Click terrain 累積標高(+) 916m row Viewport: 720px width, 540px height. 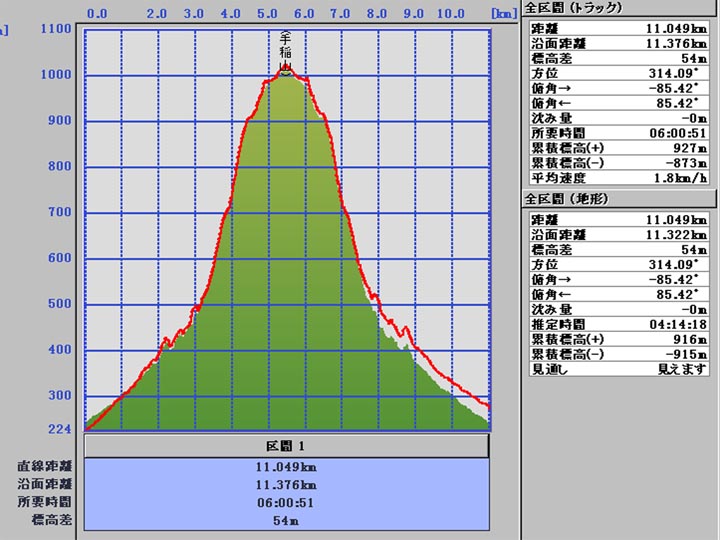620,339
